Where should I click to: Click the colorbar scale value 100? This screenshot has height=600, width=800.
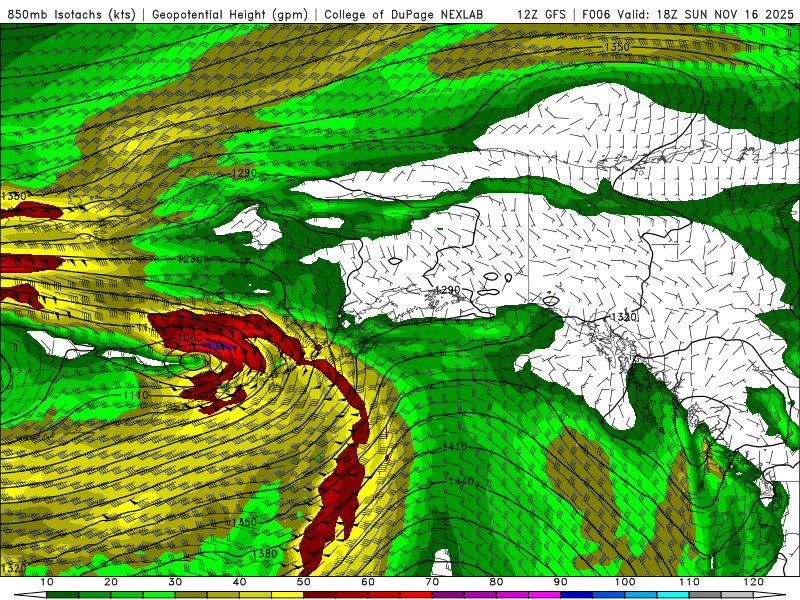click(624, 582)
